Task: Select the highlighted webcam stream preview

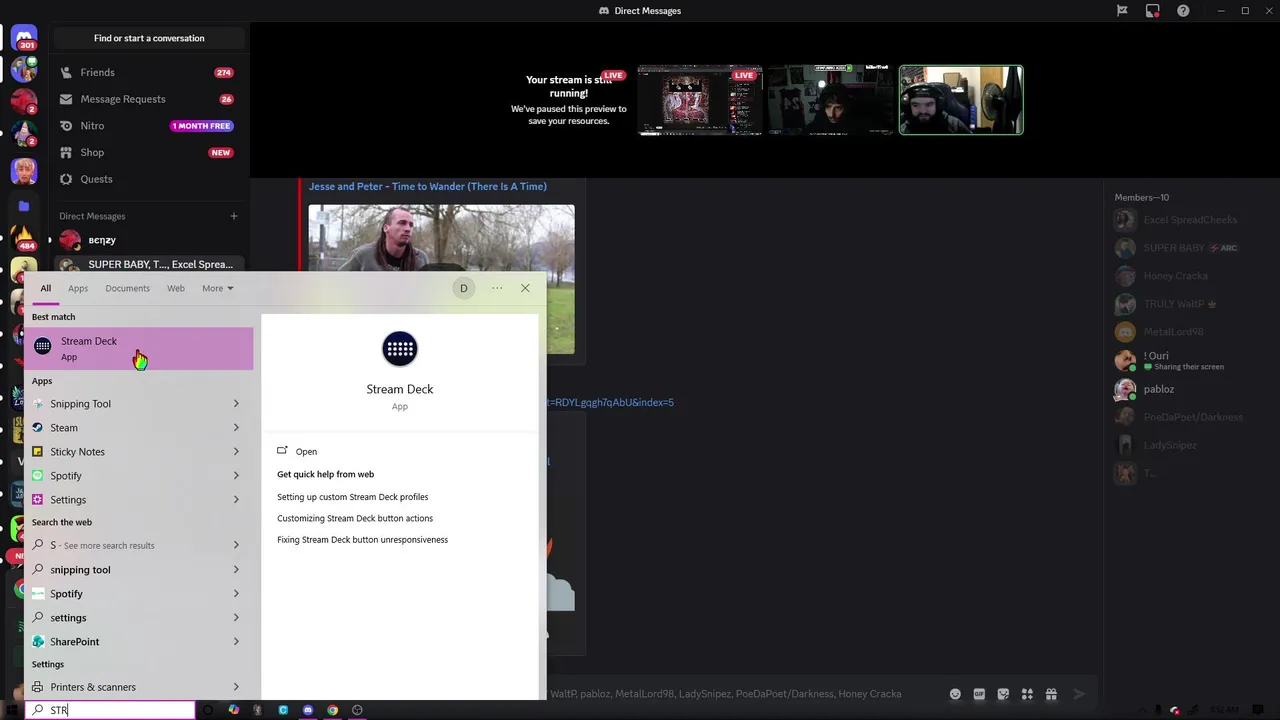Action: point(961,100)
